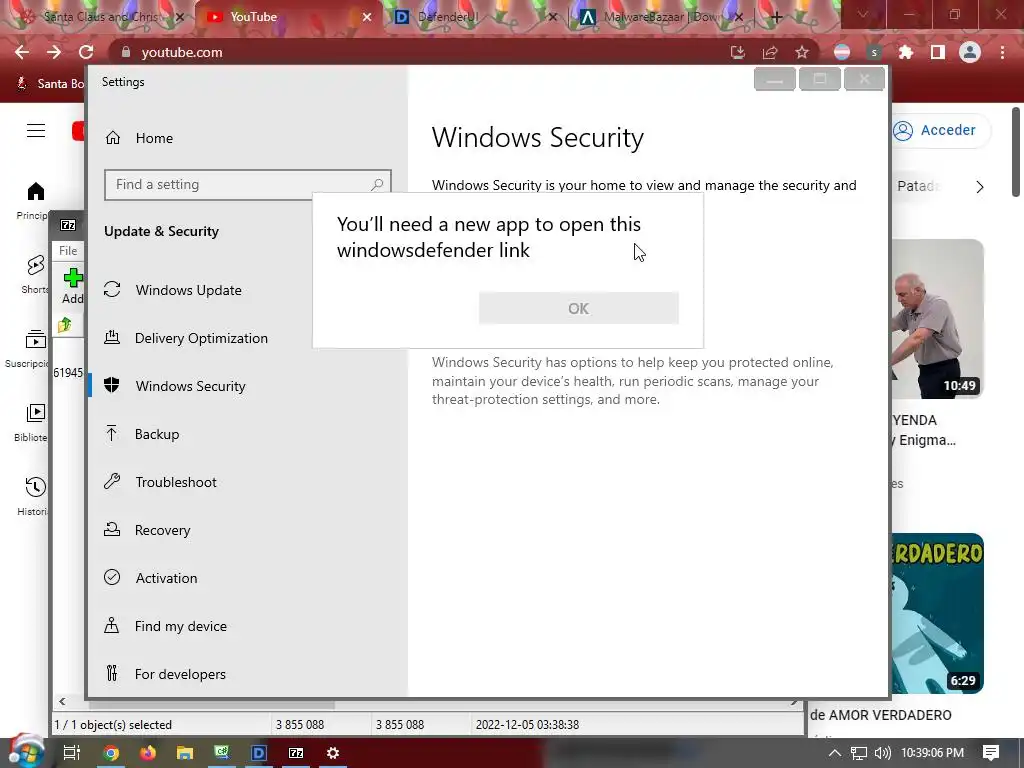Click the share page icon in address bar
Screen dimensions: 1024x768
click(x=770, y=52)
